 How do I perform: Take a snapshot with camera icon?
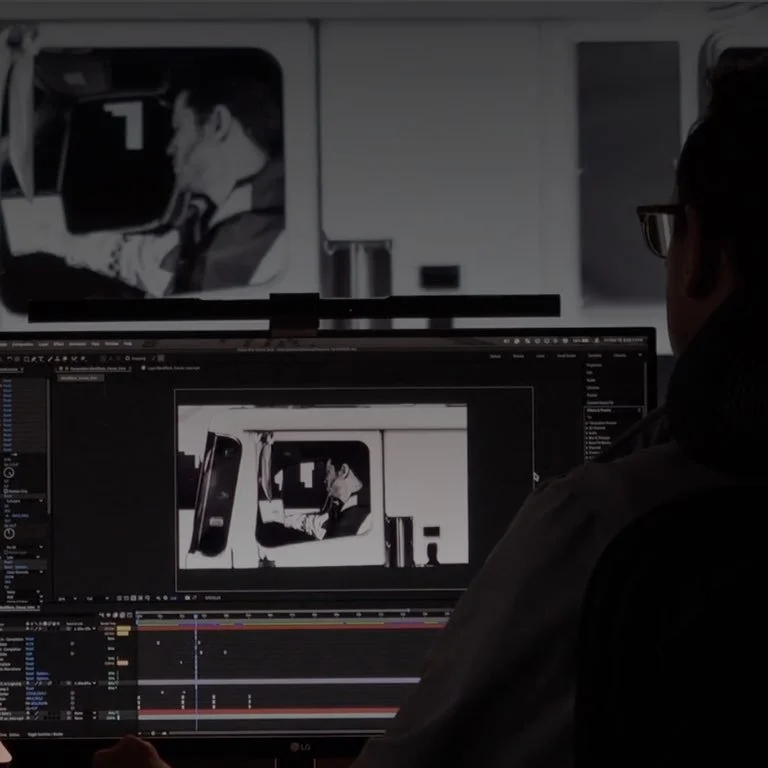click(187, 598)
